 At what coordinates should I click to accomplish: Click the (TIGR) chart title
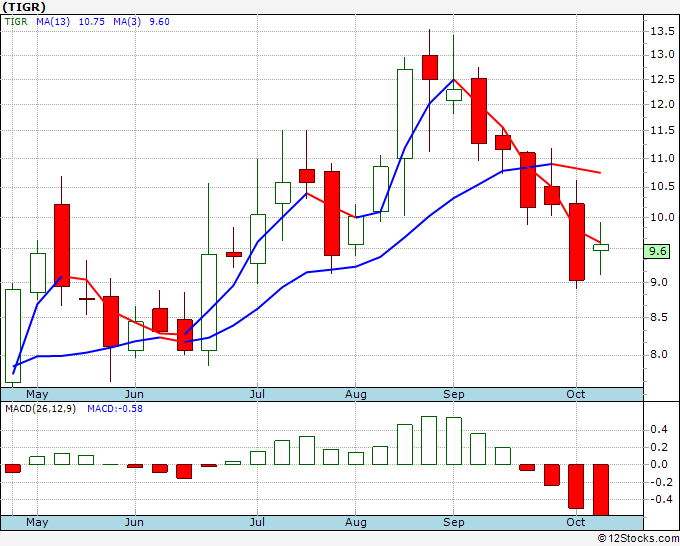pyautogui.click(x=24, y=7)
